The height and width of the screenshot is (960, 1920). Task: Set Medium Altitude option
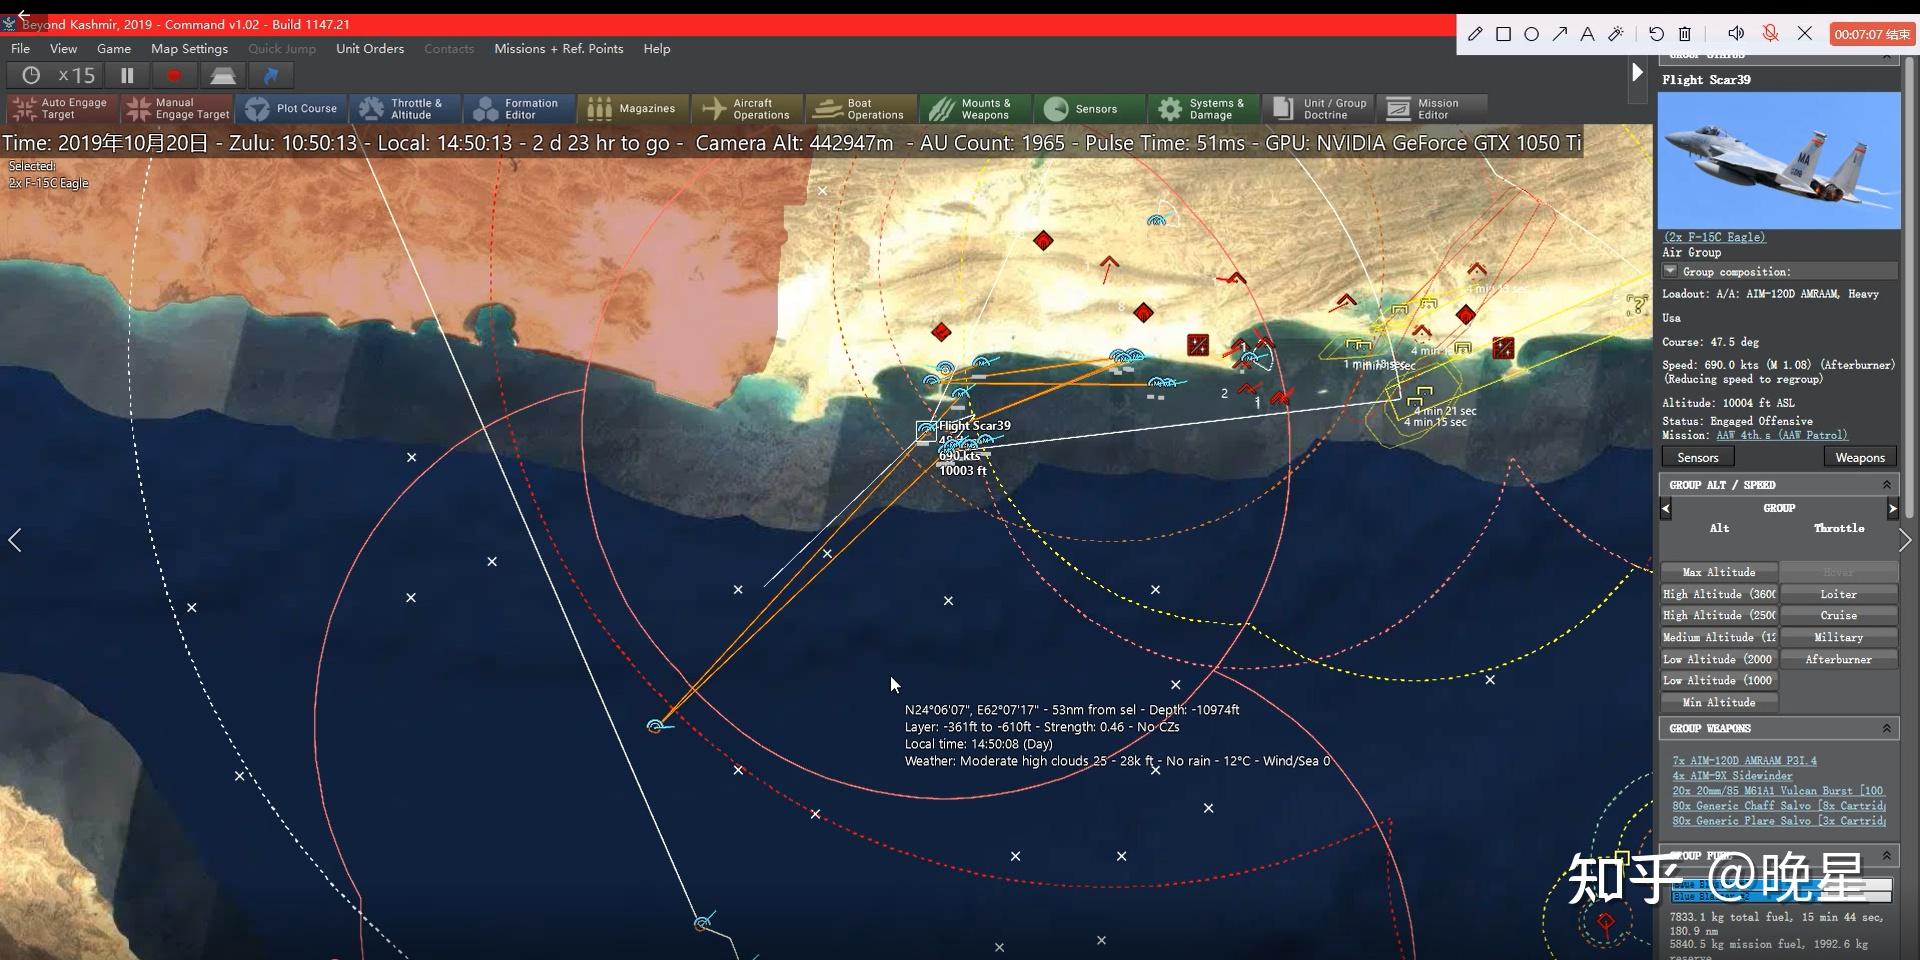(x=1719, y=637)
